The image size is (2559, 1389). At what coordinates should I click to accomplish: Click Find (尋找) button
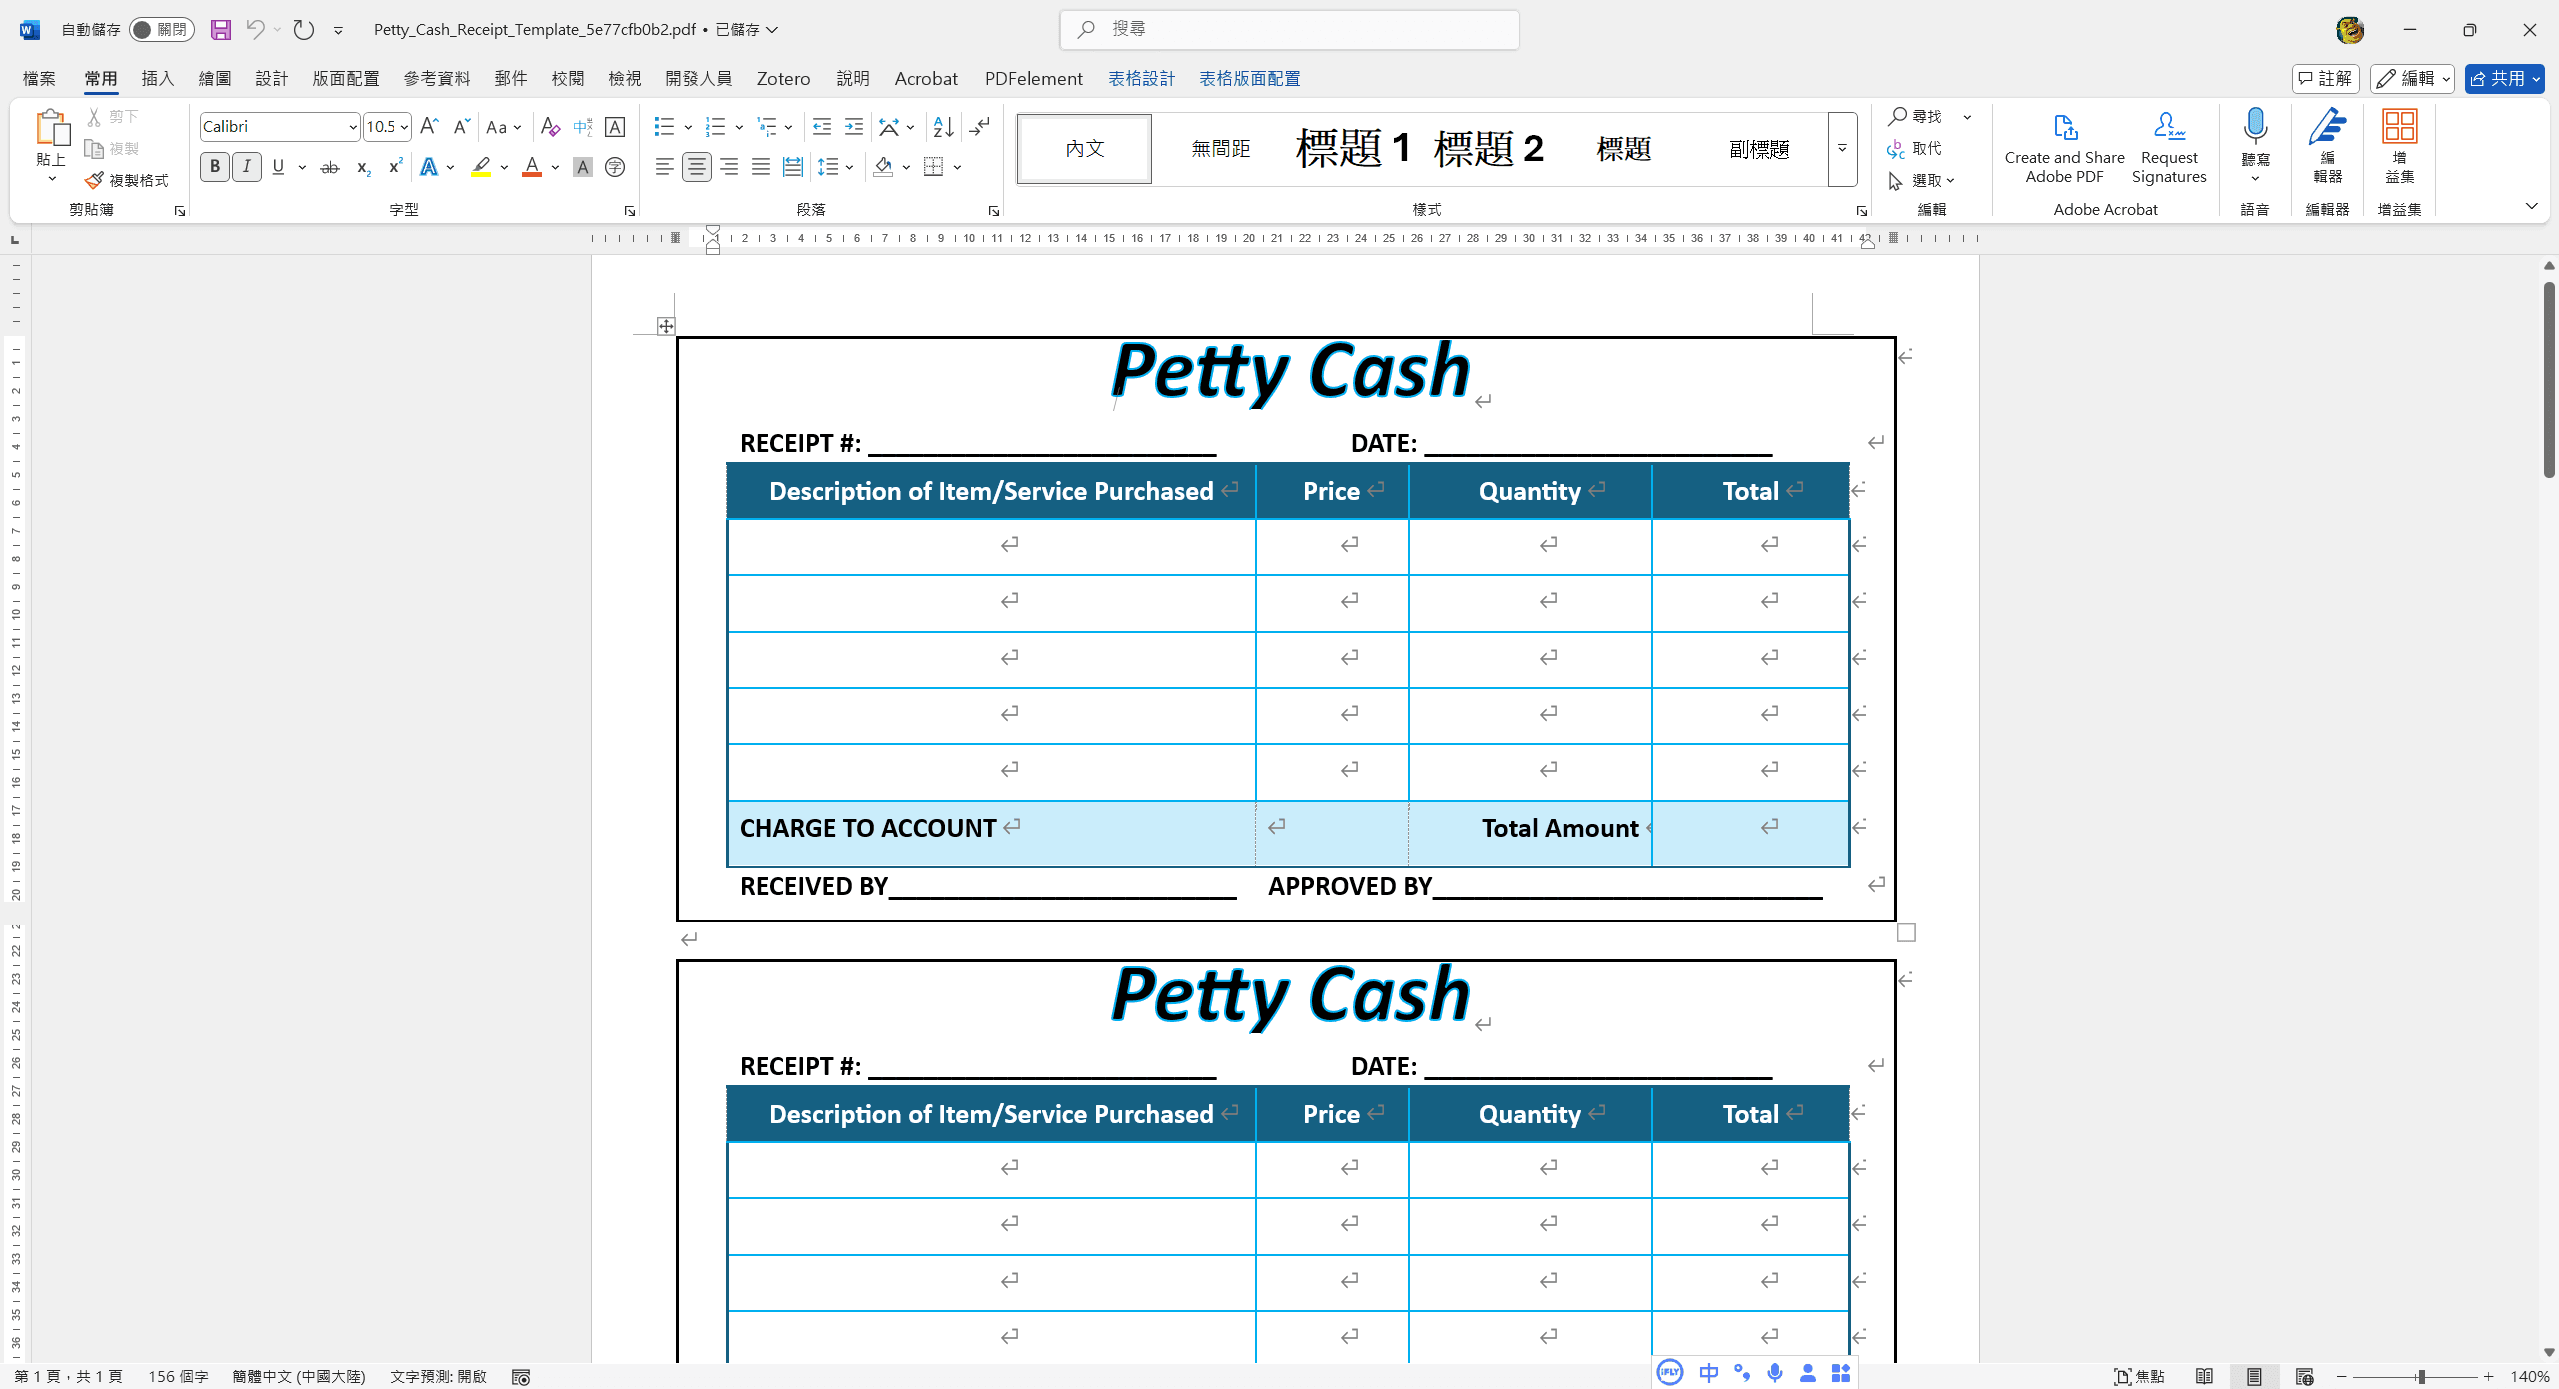pyautogui.click(x=1916, y=116)
